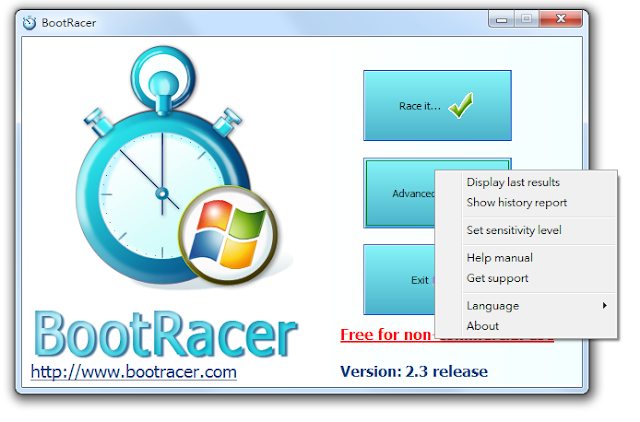Screen dimensions: 640x422
Task: Click the BootRacer stopwatch title bar icon
Action: click(x=29, y=23)
